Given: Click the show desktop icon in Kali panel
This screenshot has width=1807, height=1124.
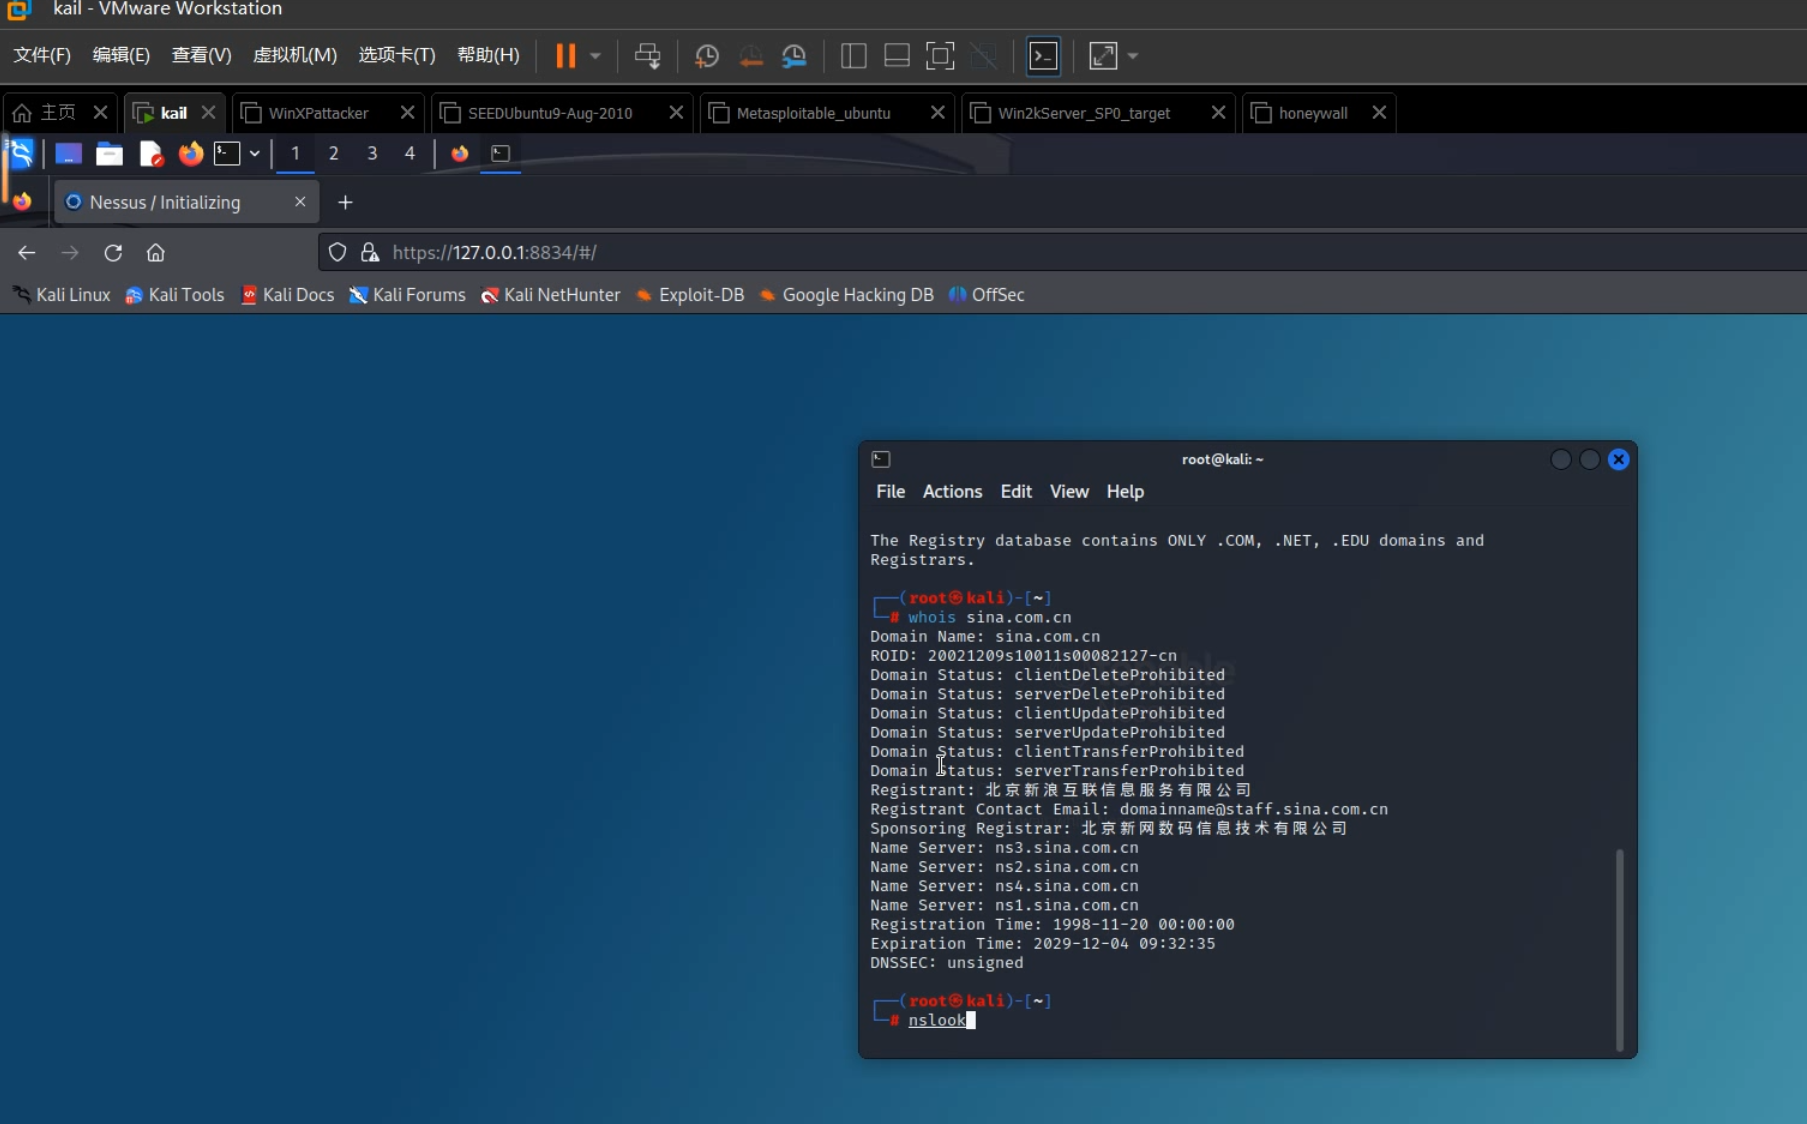Looking at the screenshot, I should [68, 153].
